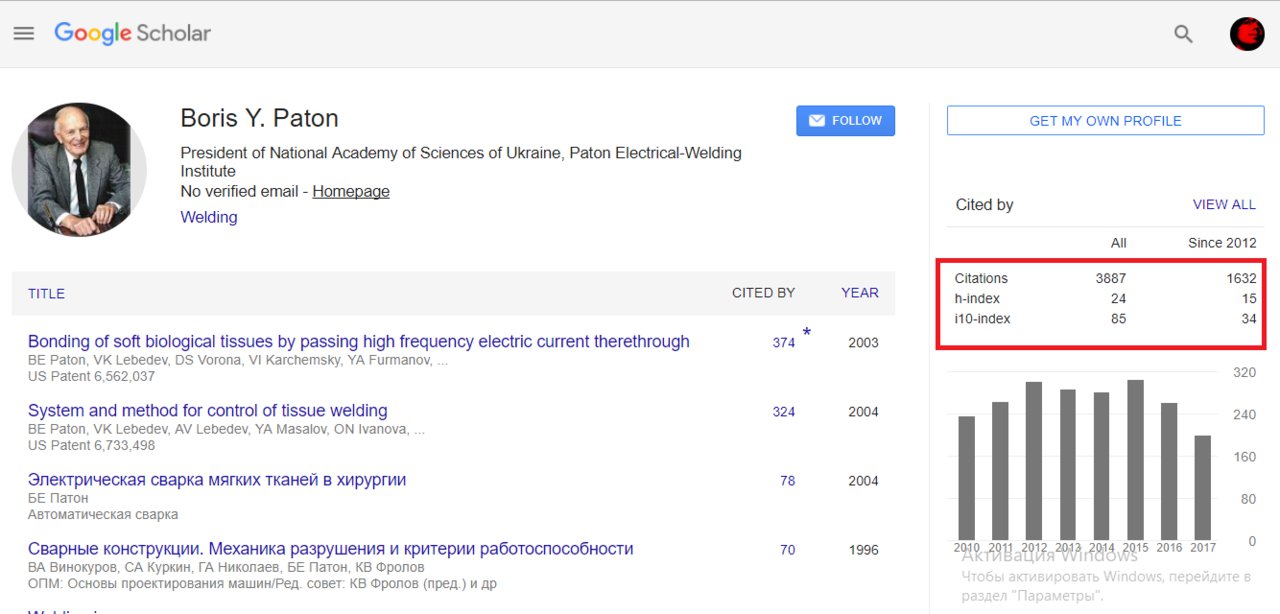Sort publications by Year column
The height and width of the screenshot is (614, 1280).
(x=859, y=293)
